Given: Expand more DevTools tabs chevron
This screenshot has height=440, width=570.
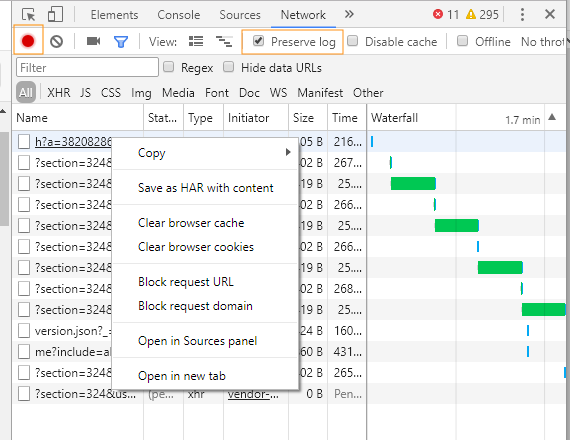Looking at the screenshot, I should 349,14.
